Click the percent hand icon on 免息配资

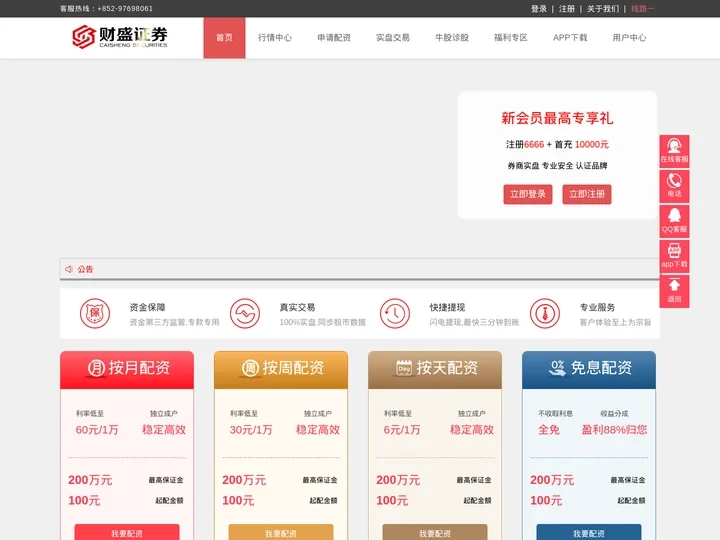557,368
